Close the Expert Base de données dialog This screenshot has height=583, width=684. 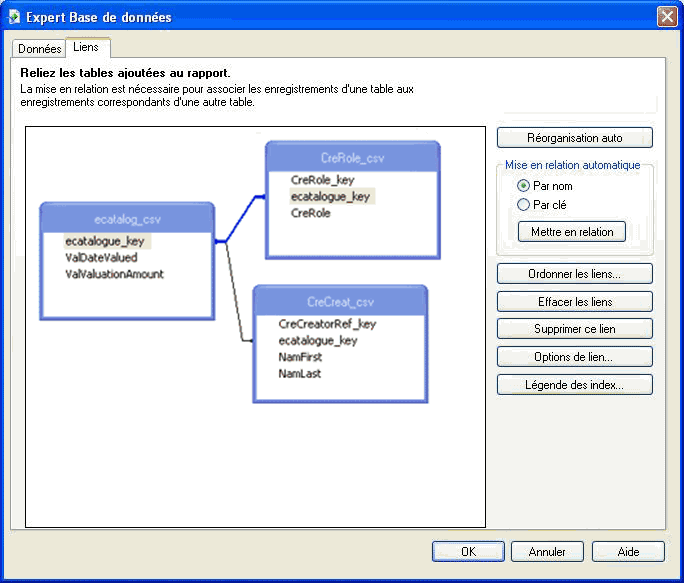click(666, 17)
